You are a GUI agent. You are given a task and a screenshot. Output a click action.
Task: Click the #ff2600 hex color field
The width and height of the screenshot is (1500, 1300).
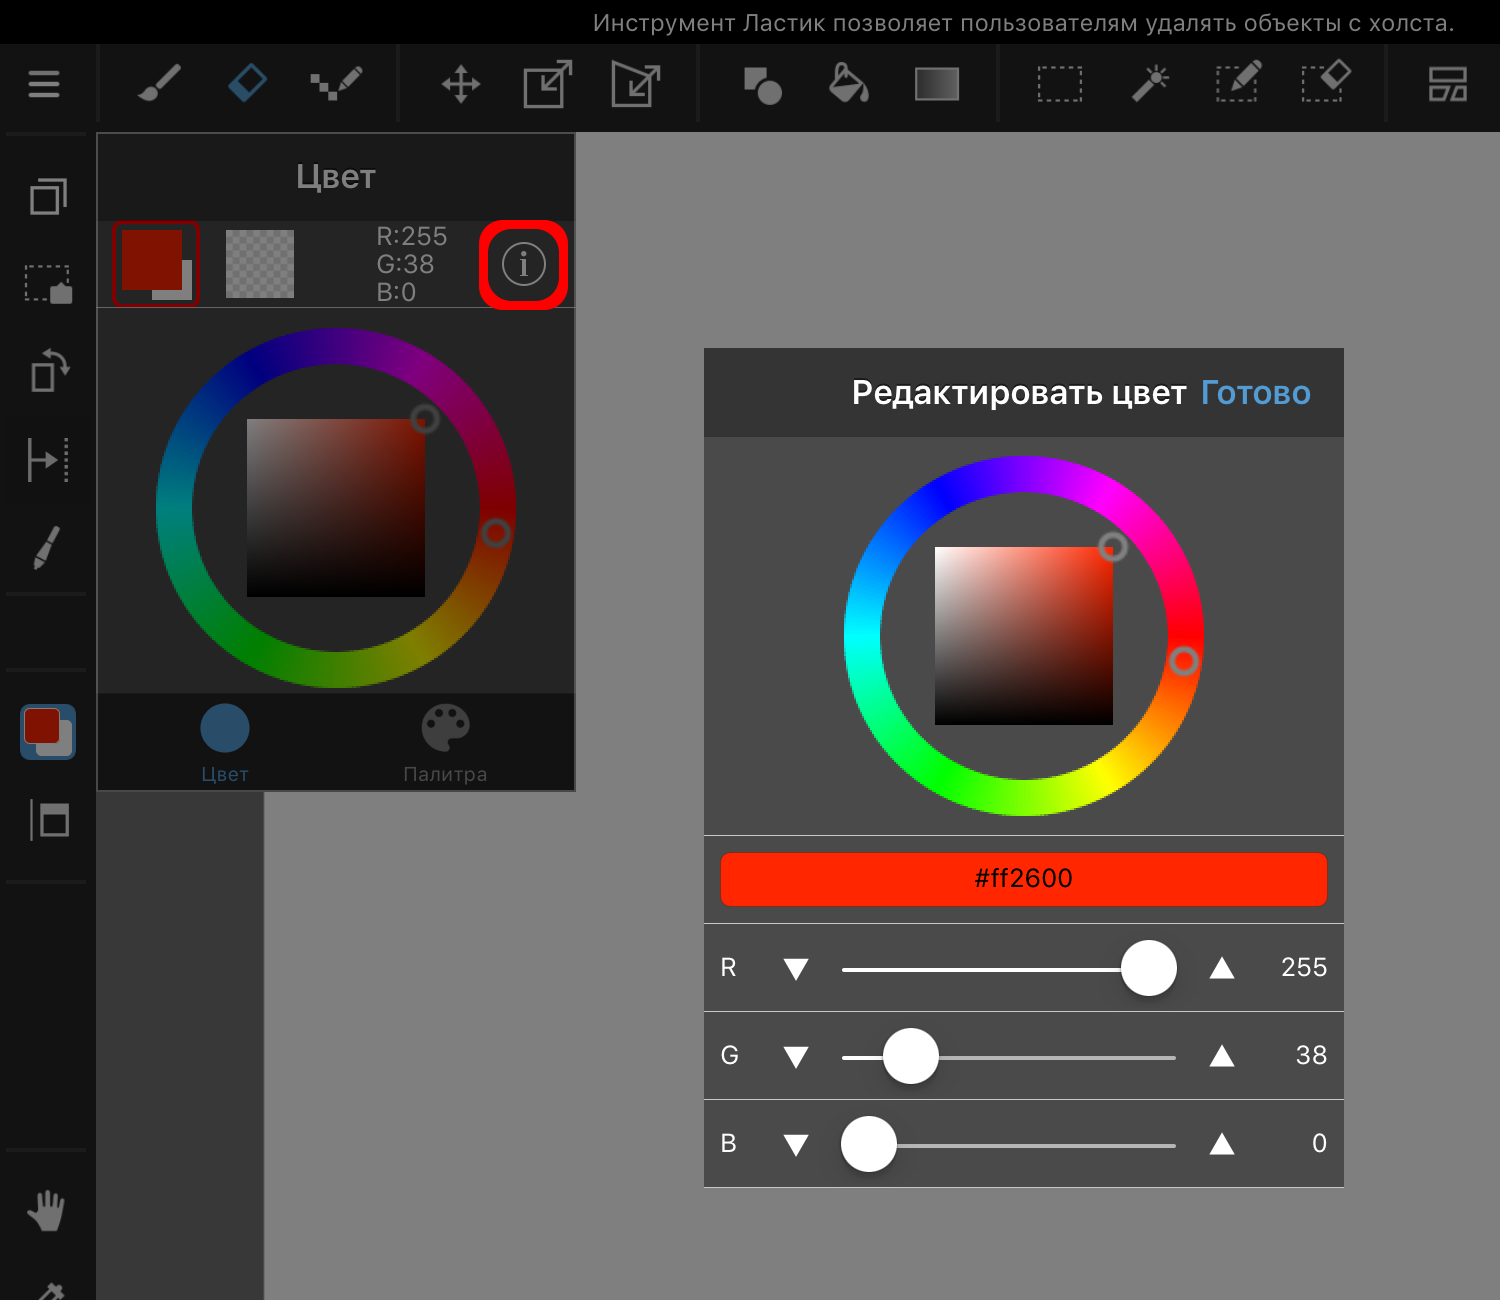tap(1024, 879)
